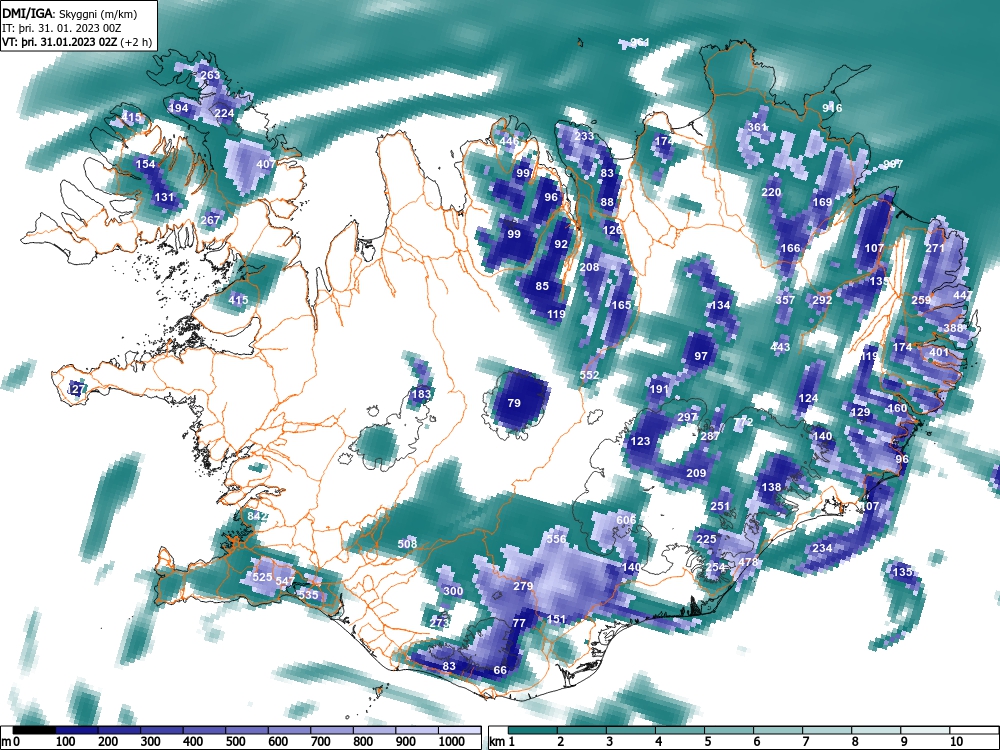Click visibility value 77 in the south
Viewport: 1000px width, 750px height.
[519, 623]
